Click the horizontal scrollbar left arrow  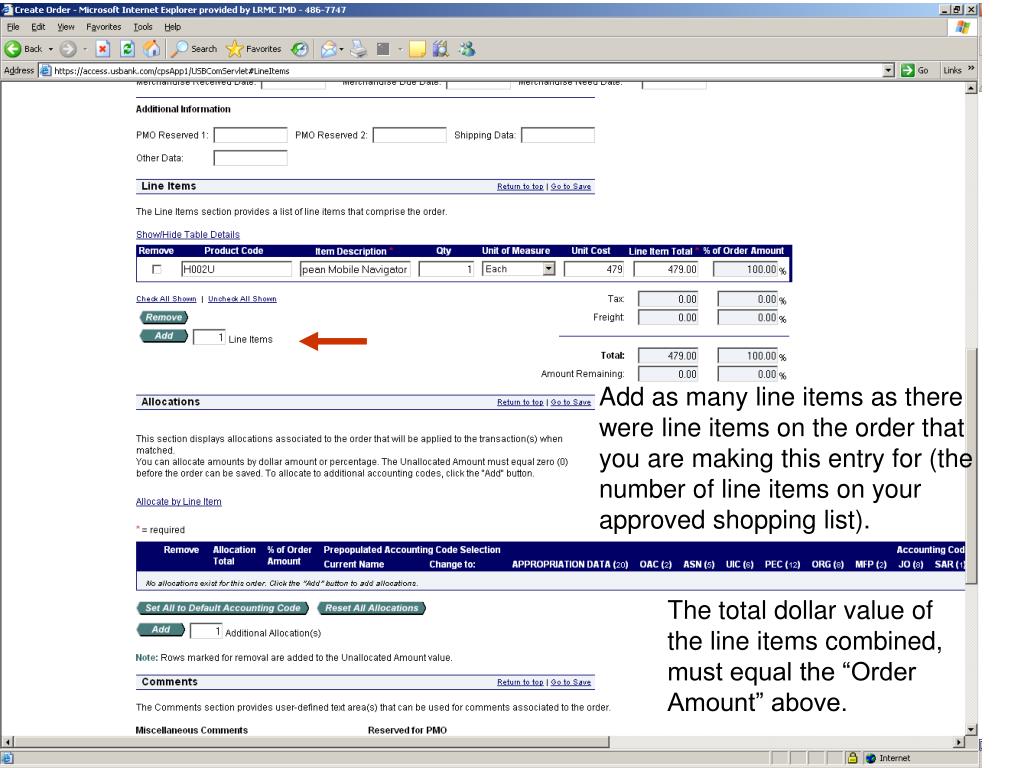coord(7,742)
